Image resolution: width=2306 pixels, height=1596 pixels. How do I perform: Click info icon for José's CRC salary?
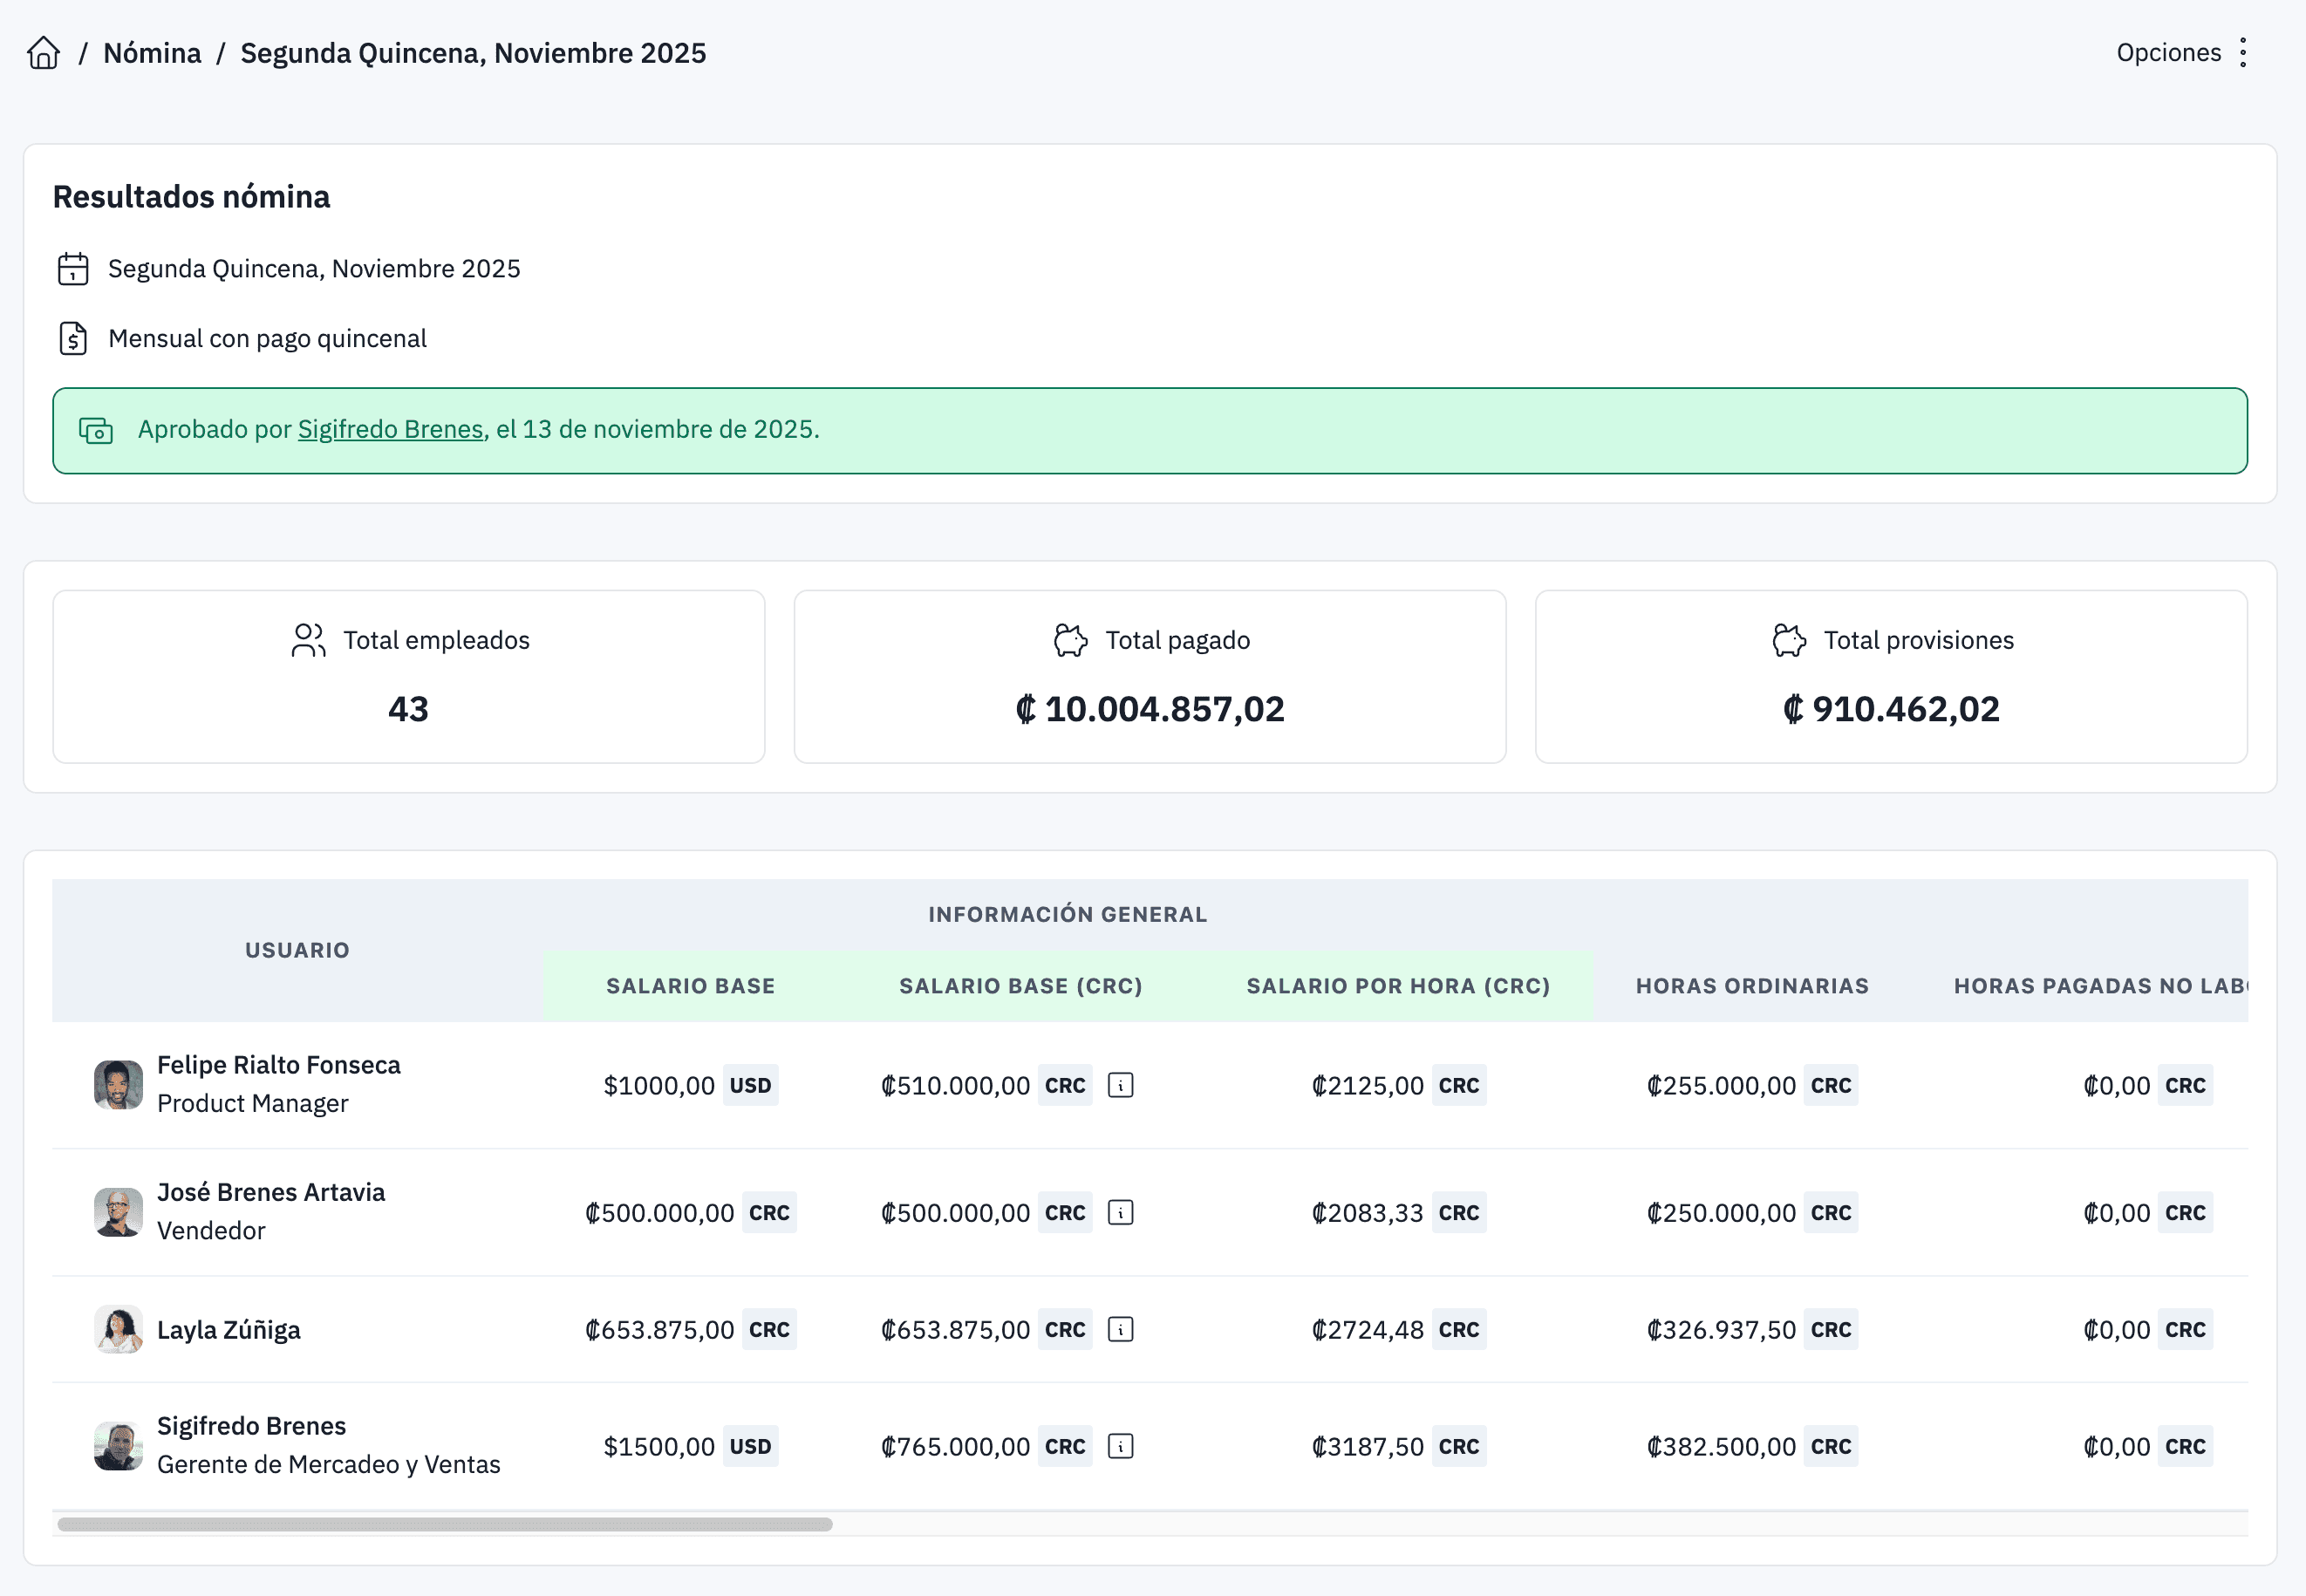(x=1120, y=1212)
